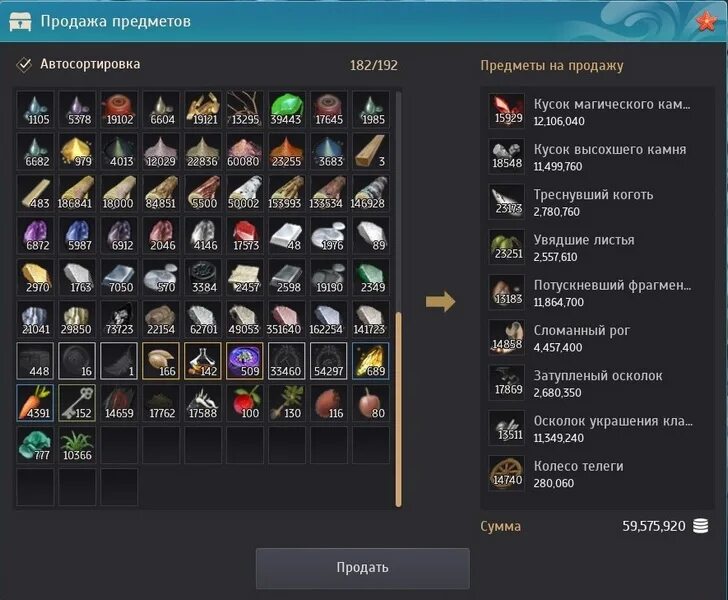The image size is (728, 600).
Task: Select Увядшие листья sale entry
Action: (x=597, y=248)
